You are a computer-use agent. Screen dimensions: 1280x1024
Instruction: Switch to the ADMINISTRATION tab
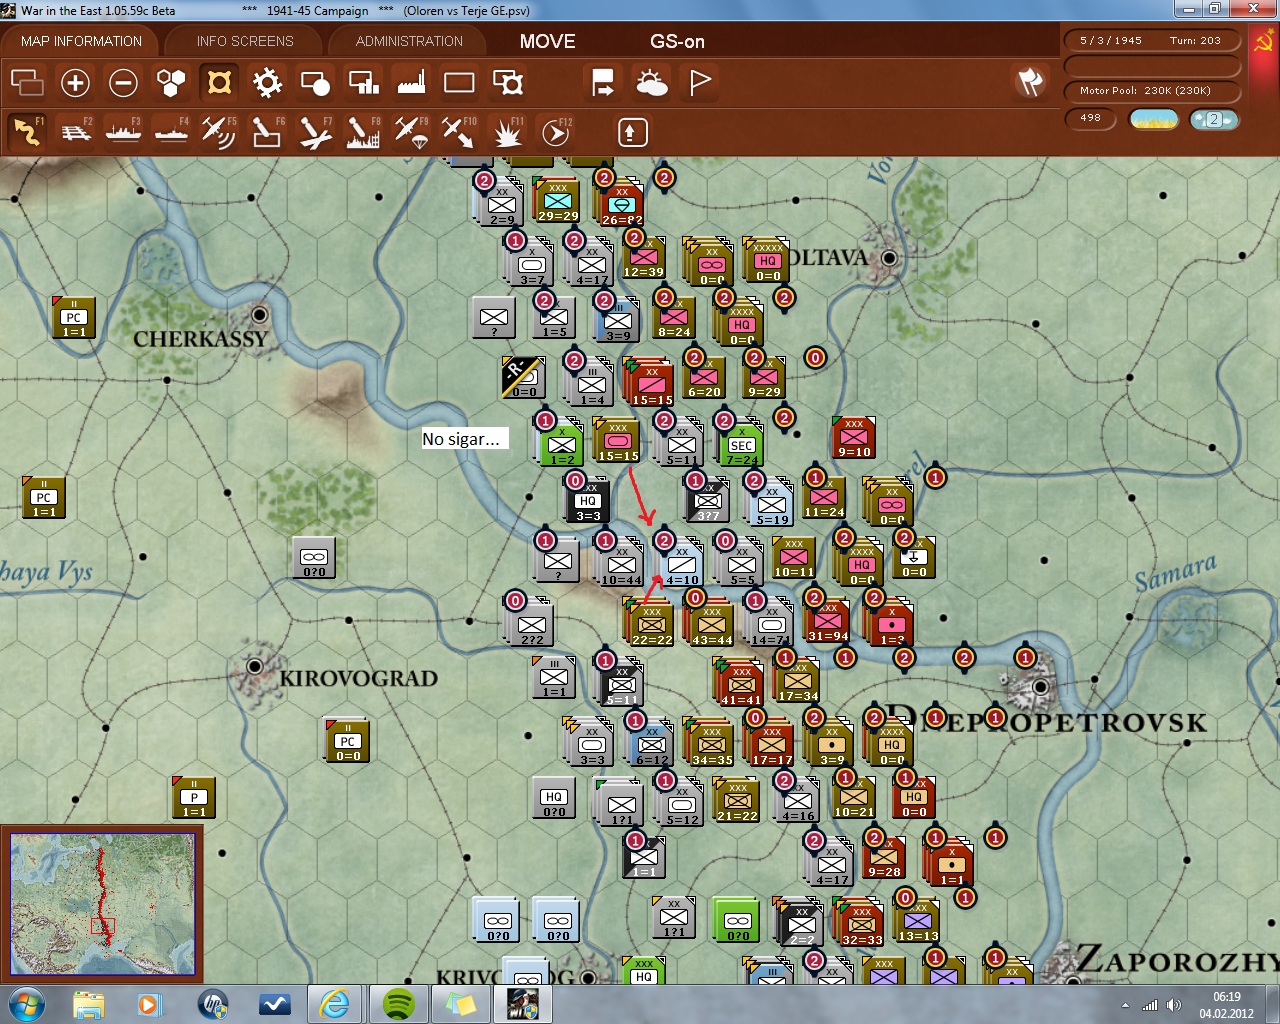(409, 41)
